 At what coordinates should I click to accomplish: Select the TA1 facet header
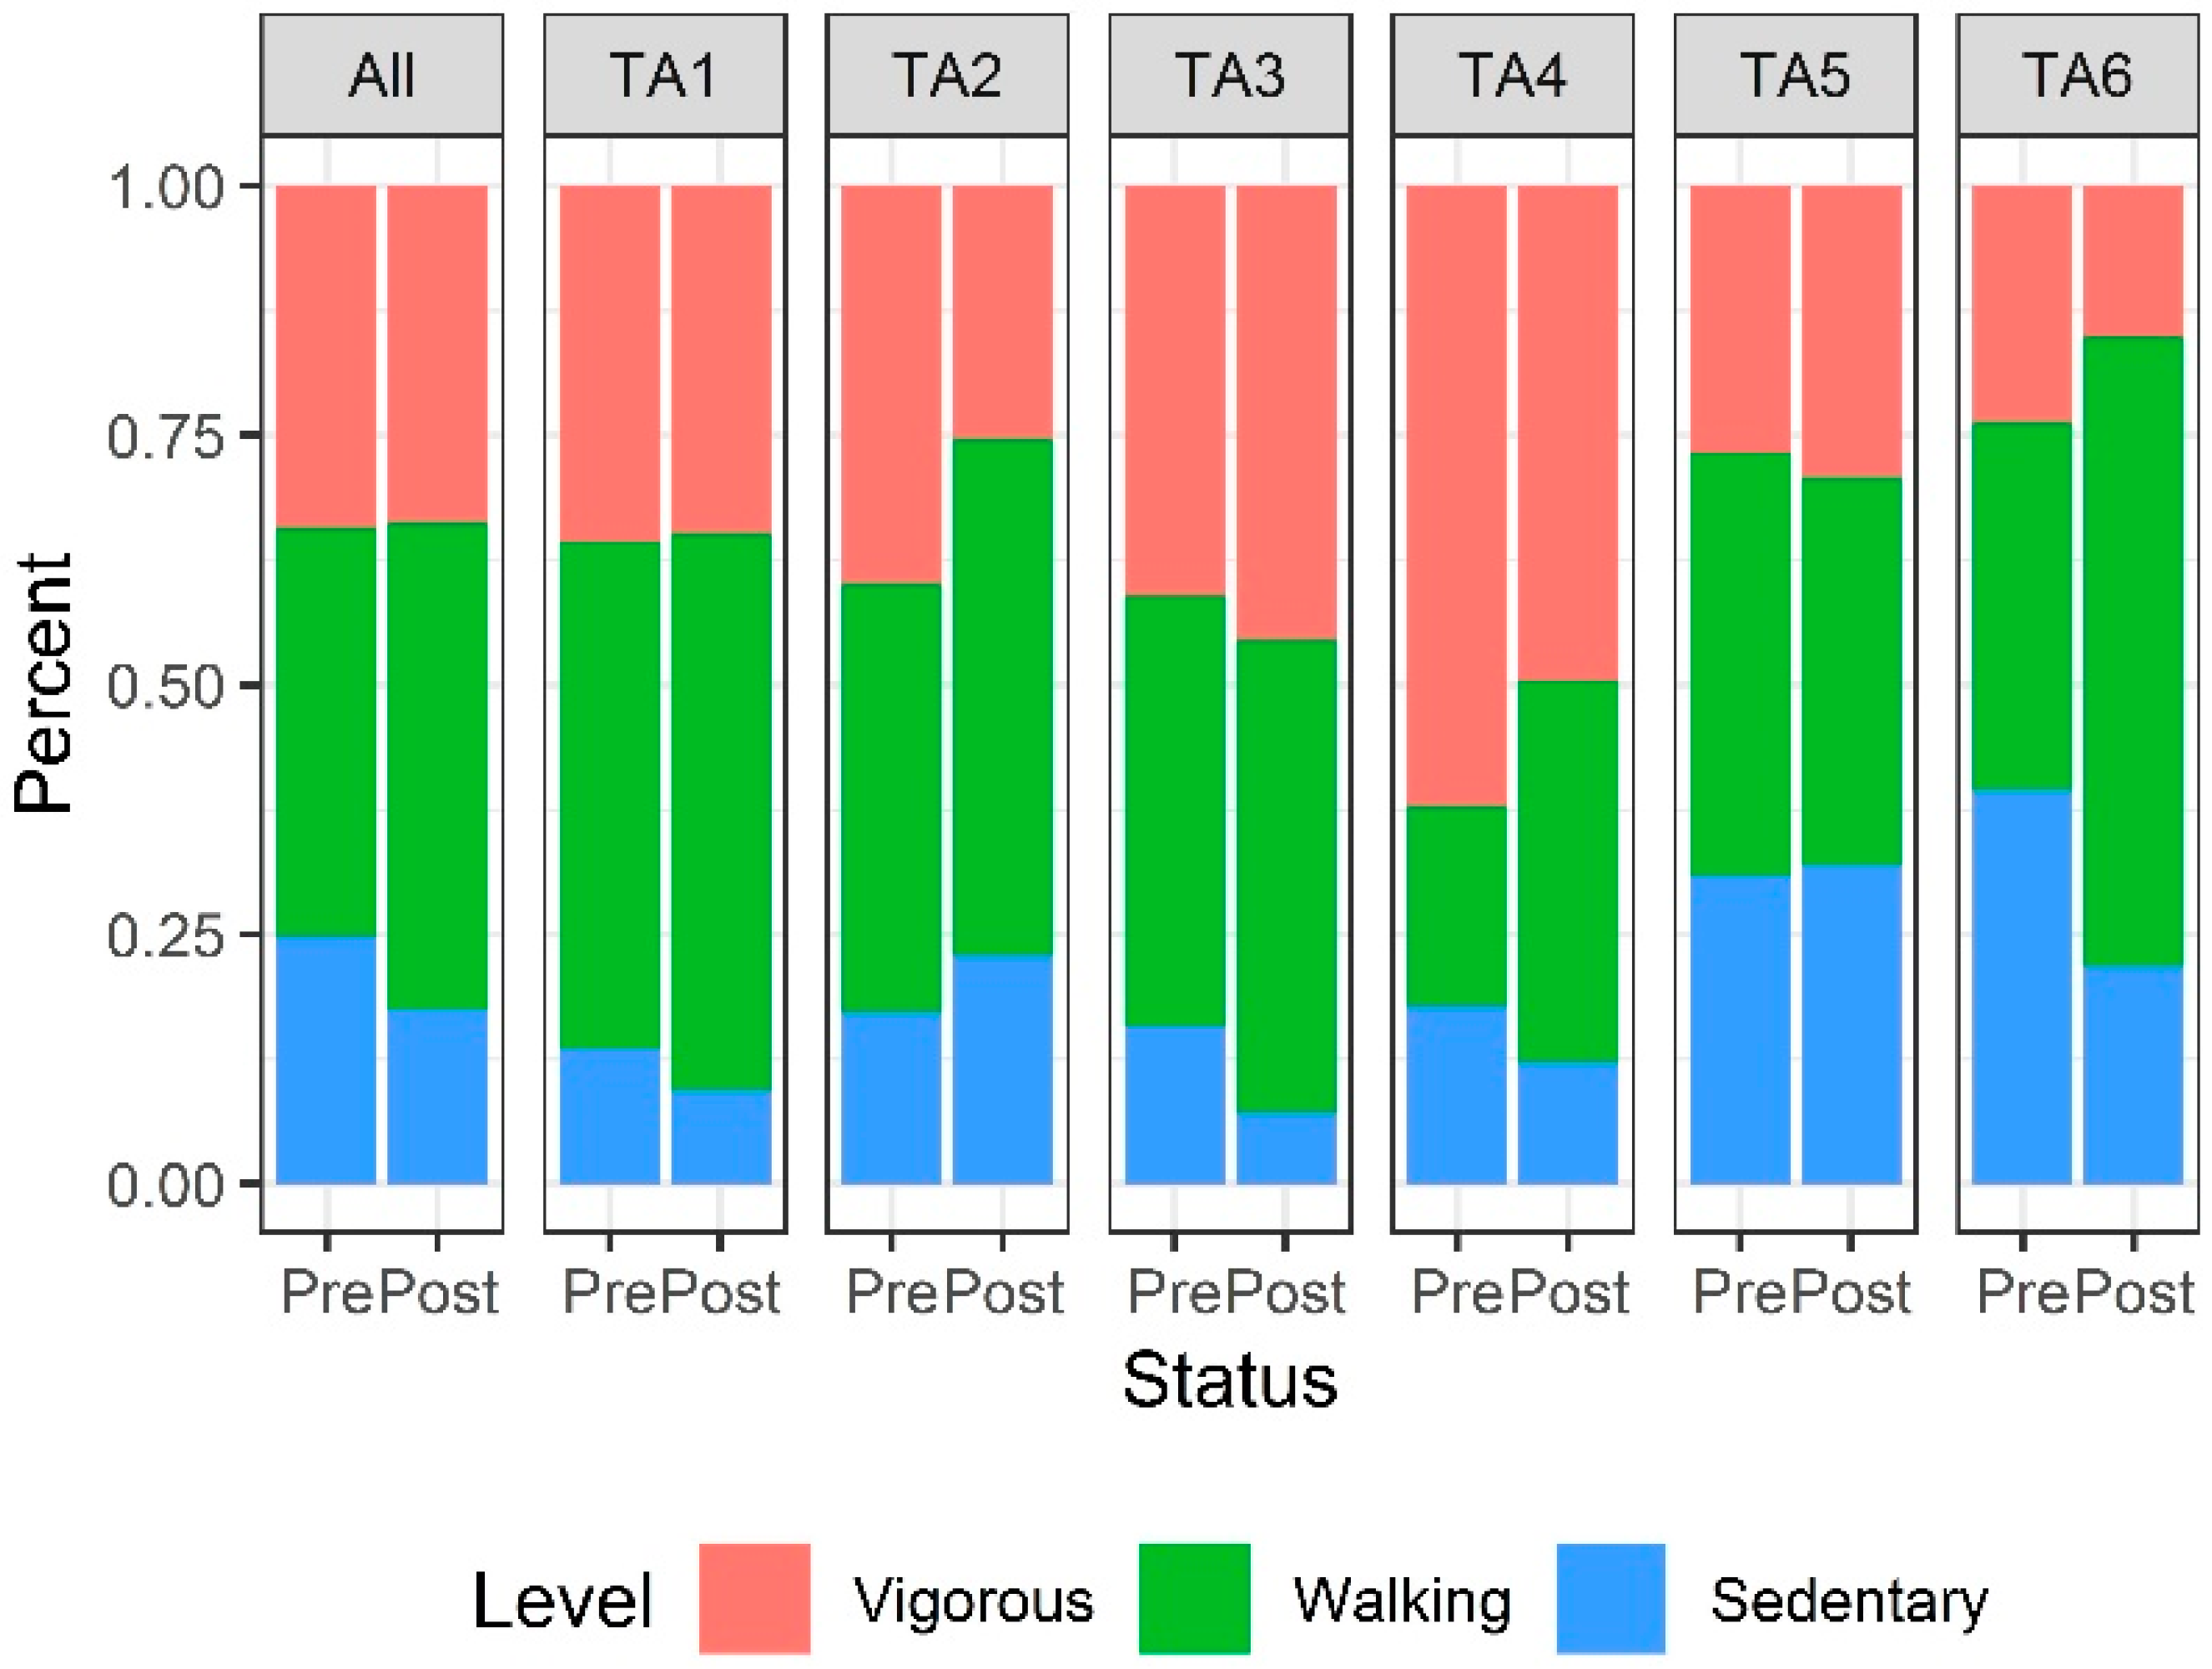664,76
